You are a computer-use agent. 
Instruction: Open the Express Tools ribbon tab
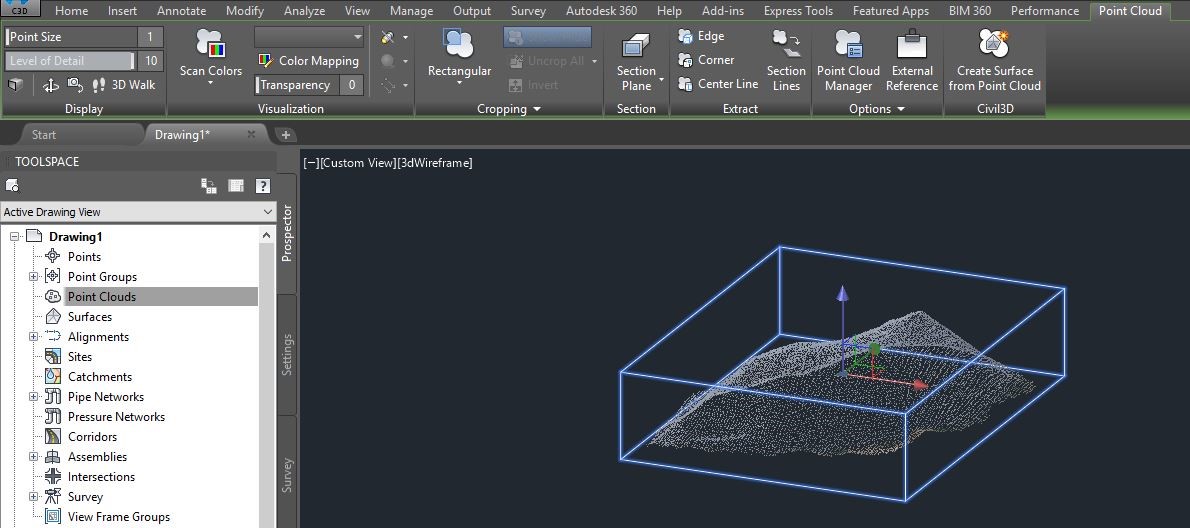[798, 11]
